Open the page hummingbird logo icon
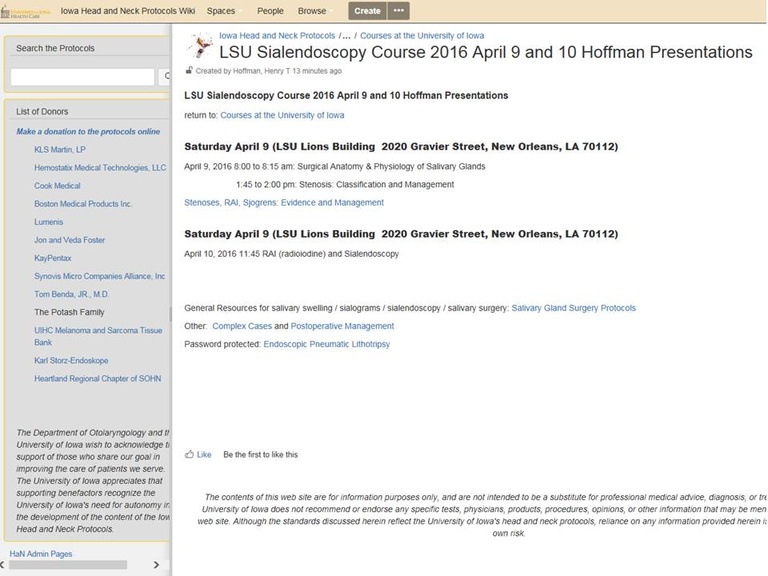This screenshot has width=768, height=576. [x=200, y=46]
